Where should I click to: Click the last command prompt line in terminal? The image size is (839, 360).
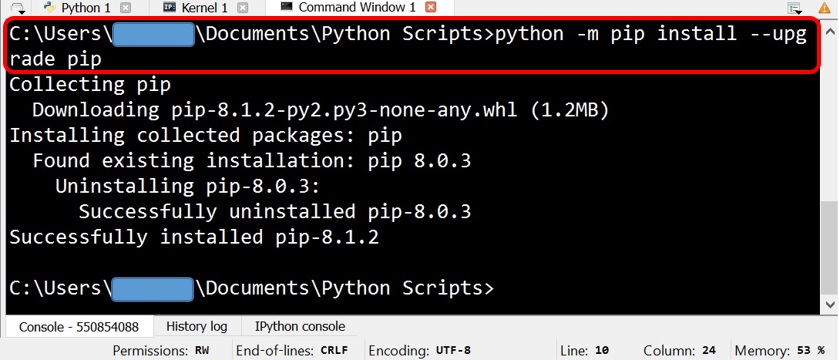(251, 288)
